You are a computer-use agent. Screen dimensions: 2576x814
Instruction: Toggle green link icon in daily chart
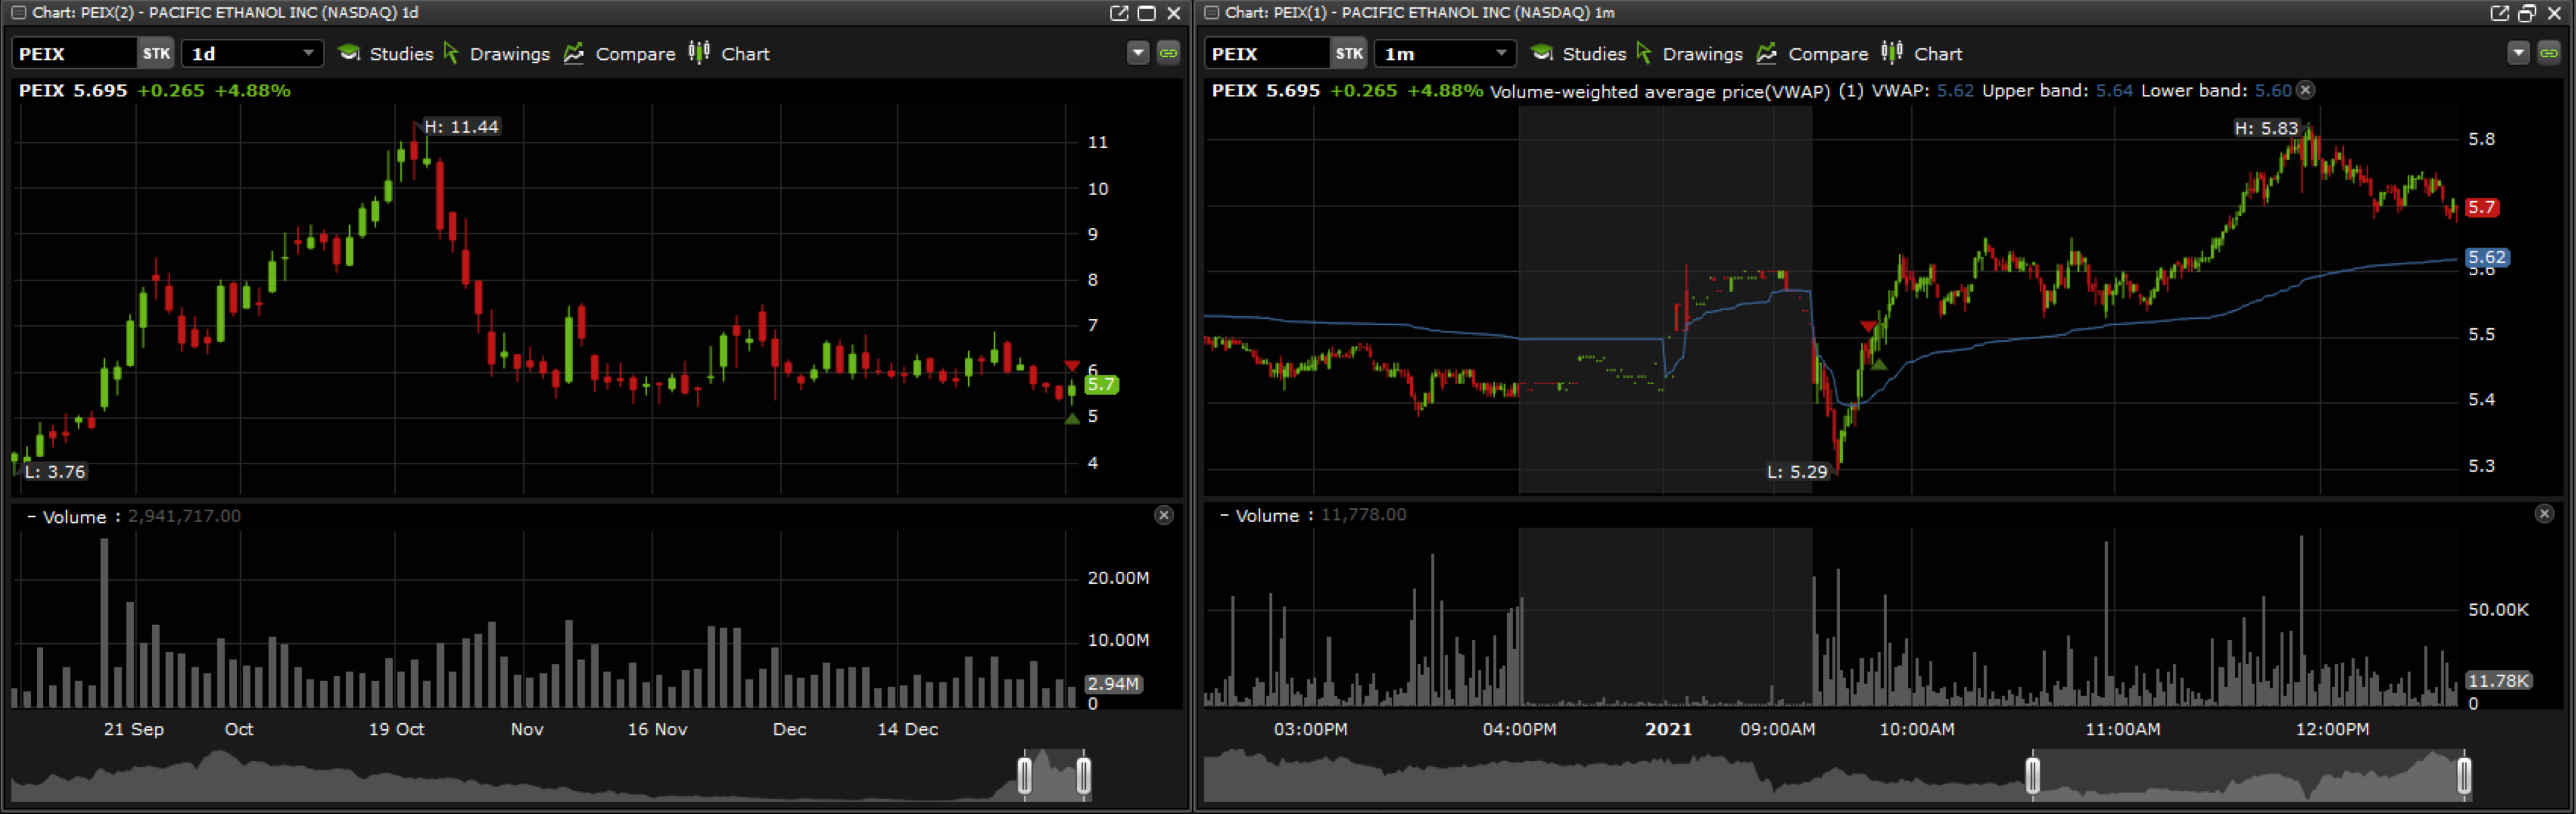pos(1168,53)
